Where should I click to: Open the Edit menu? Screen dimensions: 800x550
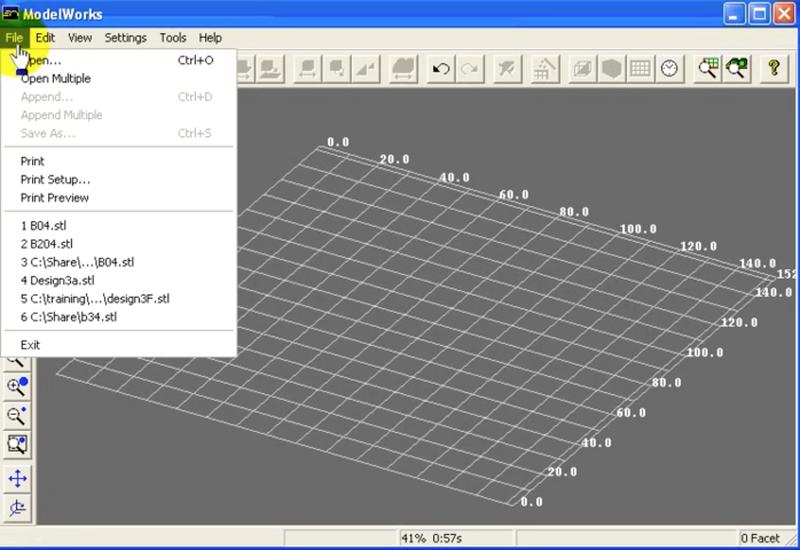(x=45, y=38)
